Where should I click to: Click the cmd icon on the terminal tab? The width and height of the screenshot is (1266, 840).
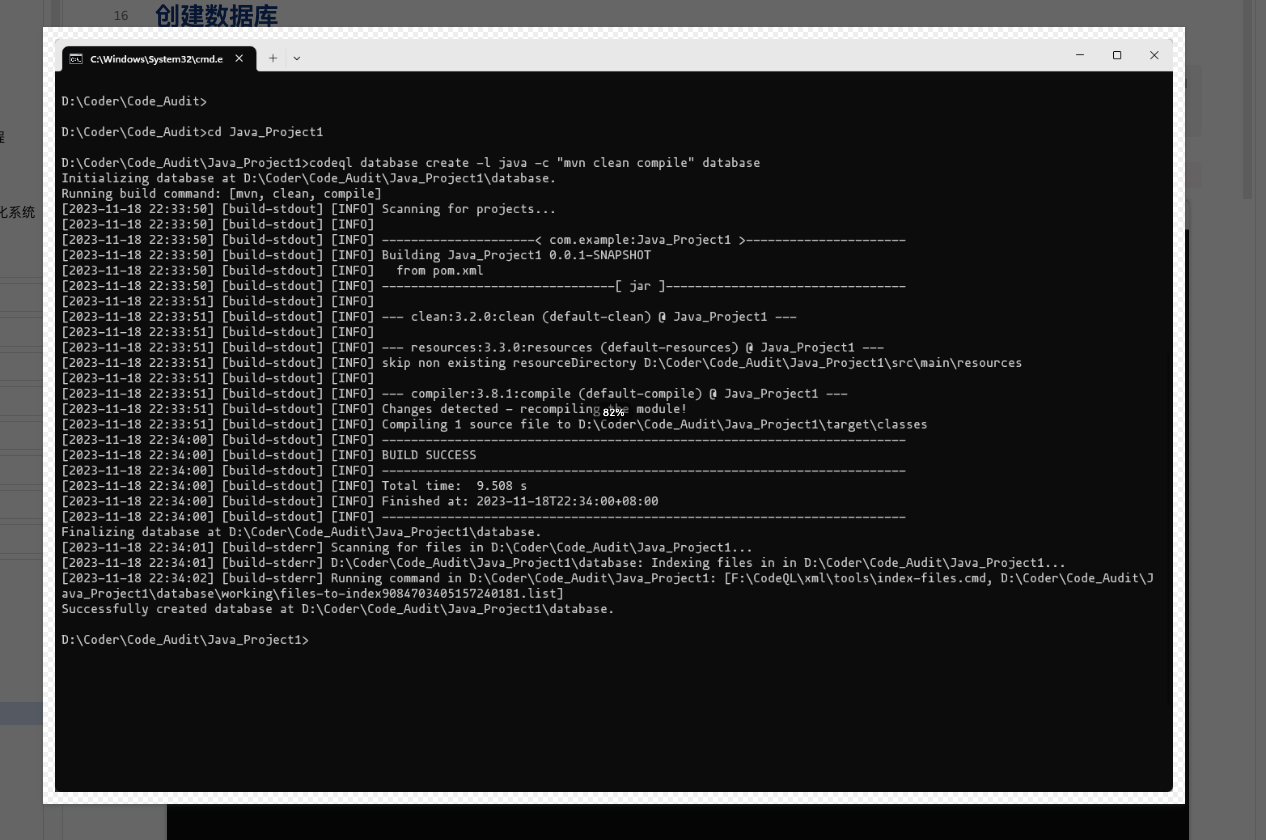(76, 59)
